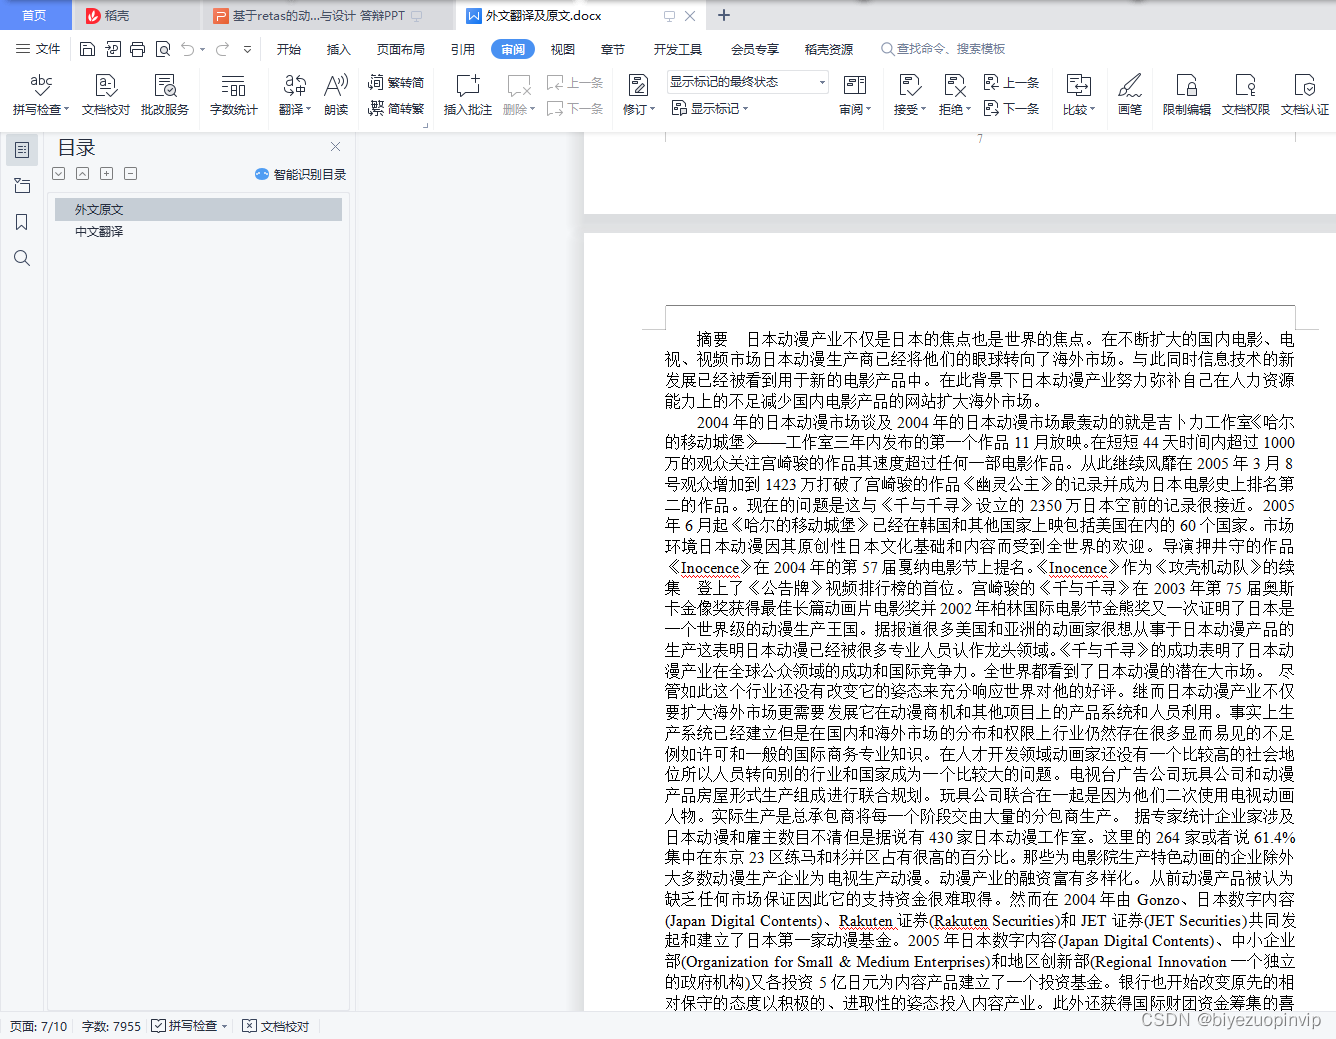Switch to the 章节 ribbon tab
This screenshot has height=1039, width=1336.
click(613, 49)
